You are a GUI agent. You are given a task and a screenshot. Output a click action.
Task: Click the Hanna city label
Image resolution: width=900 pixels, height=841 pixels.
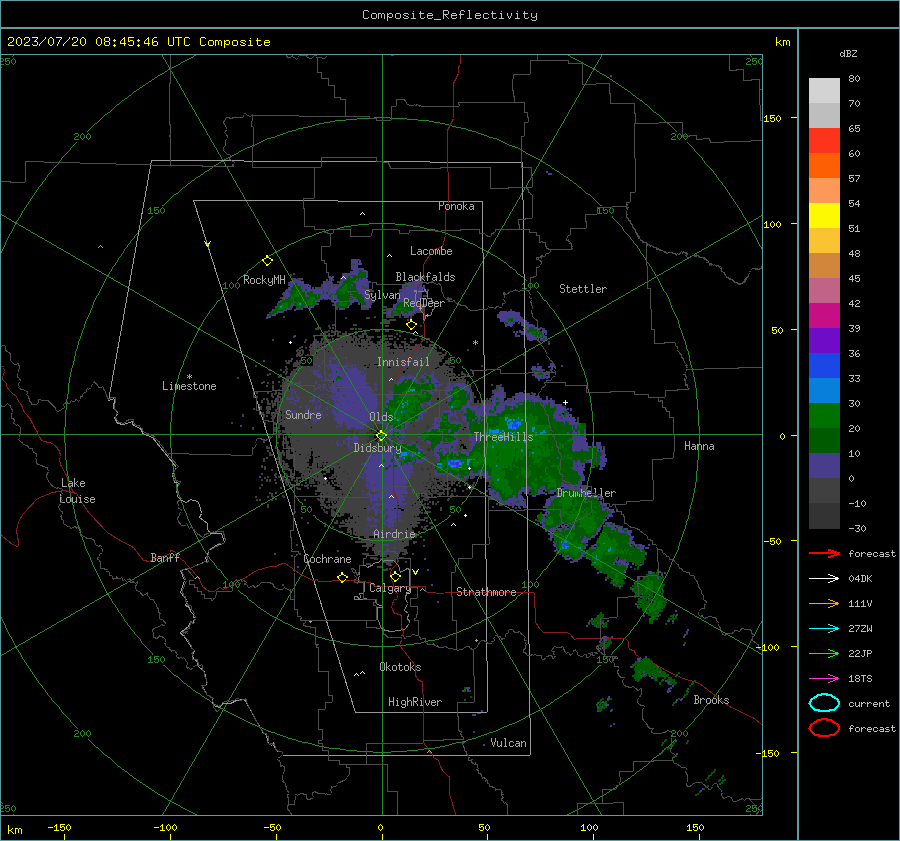pos(699,446)
